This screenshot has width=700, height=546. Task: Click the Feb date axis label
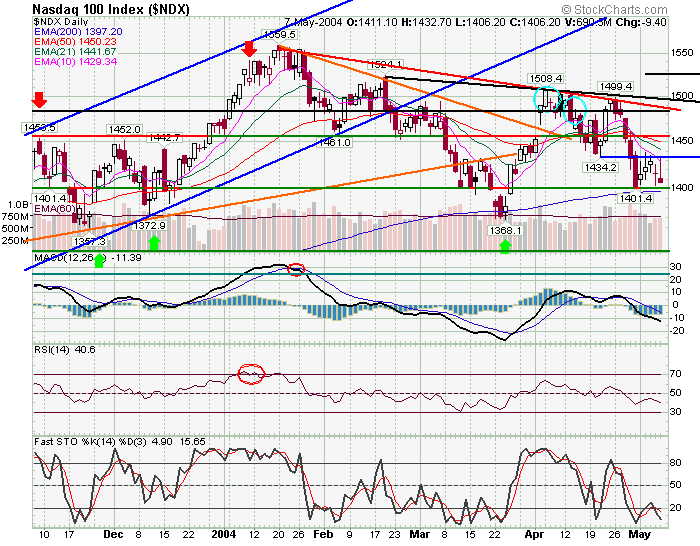323,534
